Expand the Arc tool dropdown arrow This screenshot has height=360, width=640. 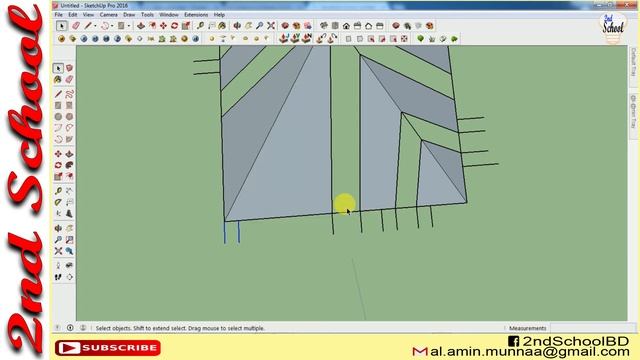(x=112, y=26)
